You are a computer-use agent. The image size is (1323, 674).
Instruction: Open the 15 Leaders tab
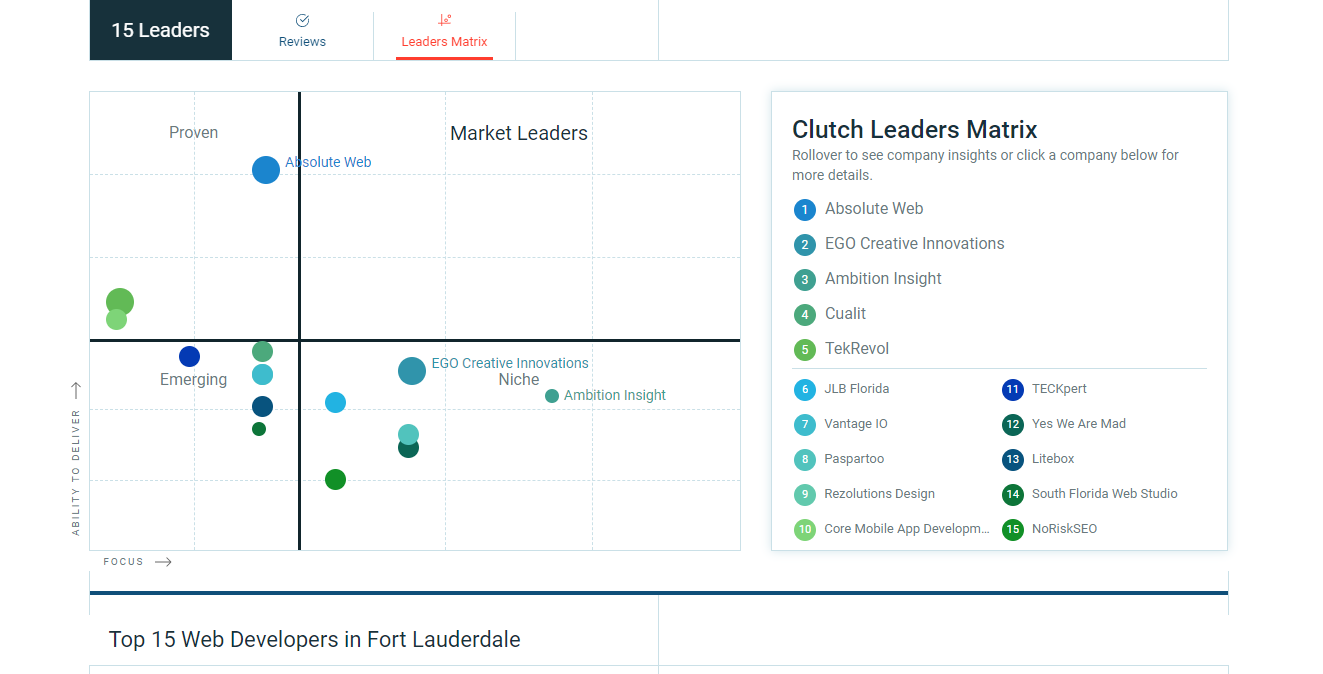coord(161,30)
